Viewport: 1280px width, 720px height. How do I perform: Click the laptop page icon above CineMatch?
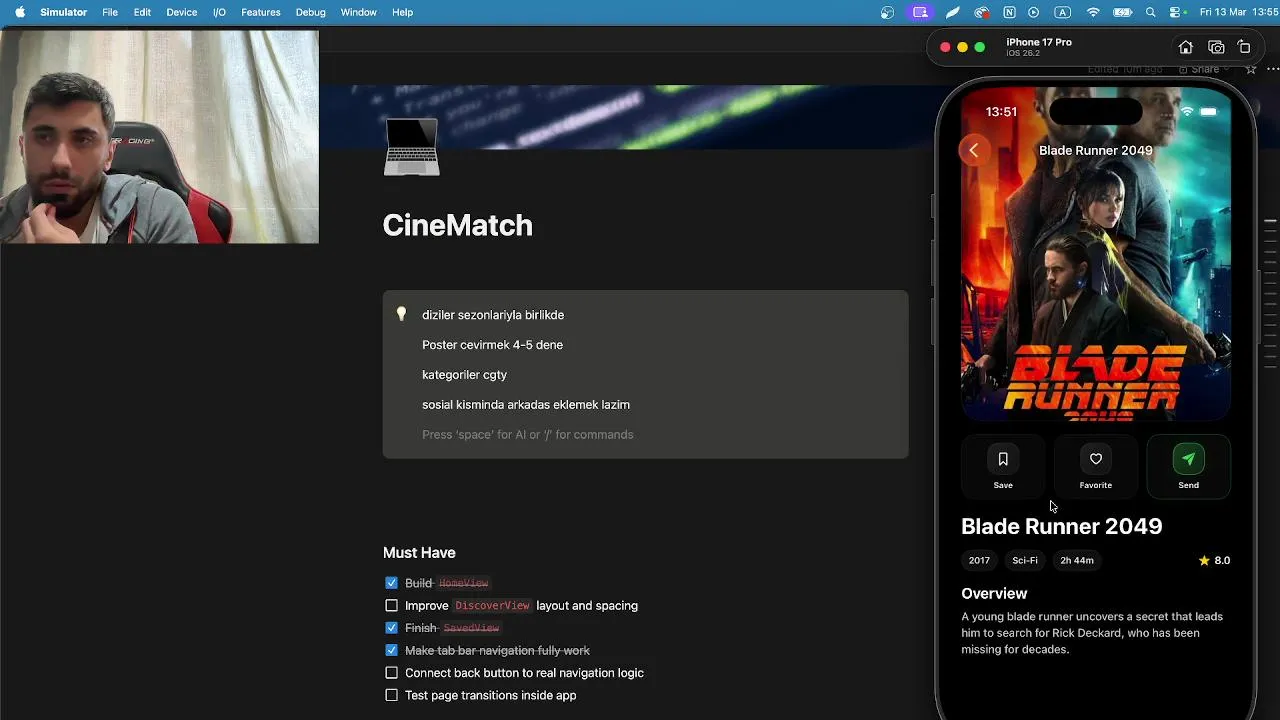click(411, 147)
